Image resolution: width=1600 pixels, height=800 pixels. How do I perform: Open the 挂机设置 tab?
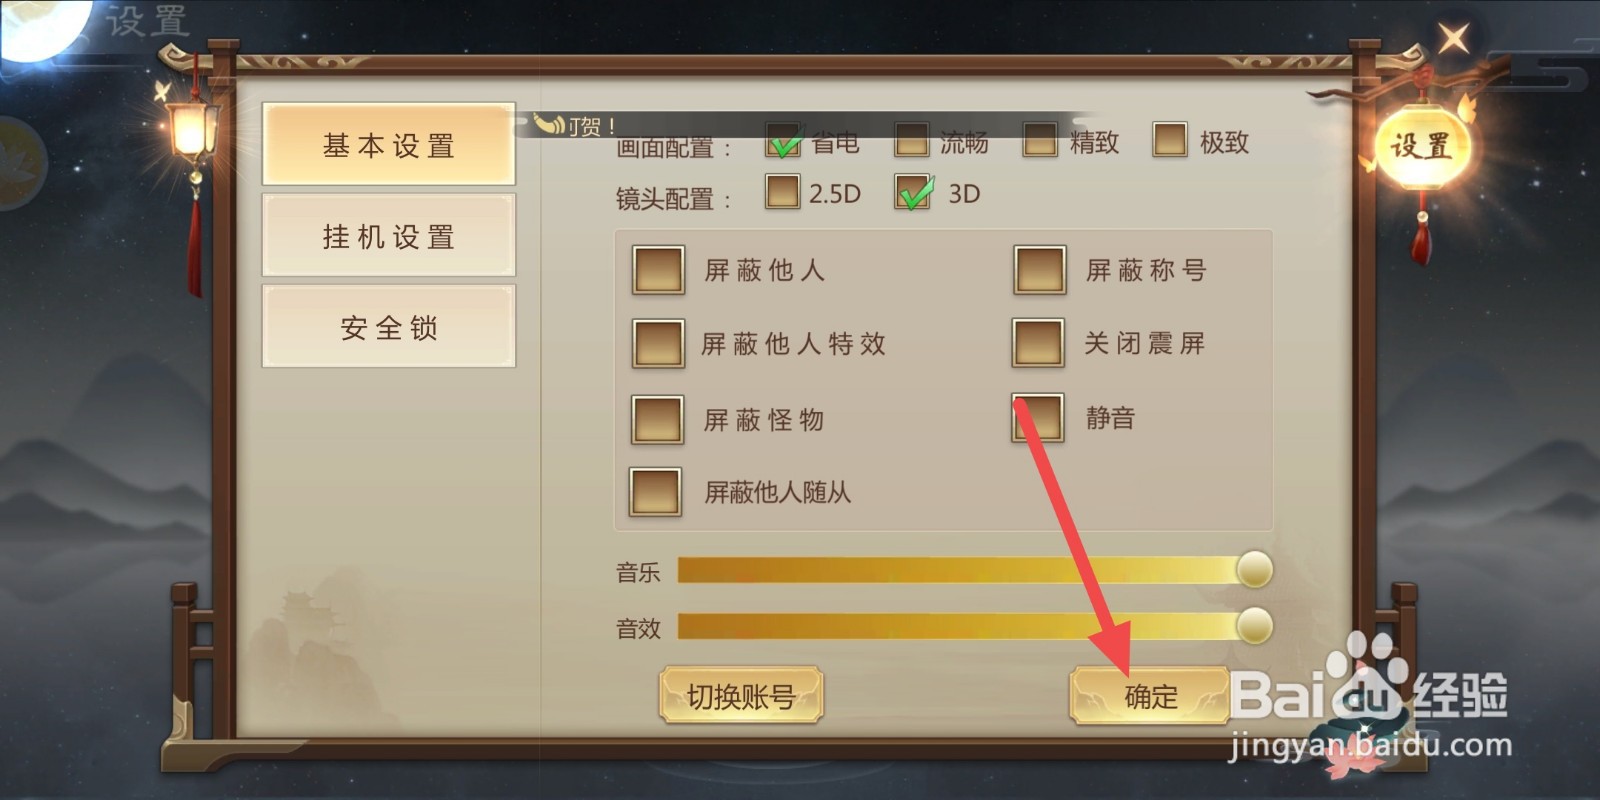click(389, 236)
